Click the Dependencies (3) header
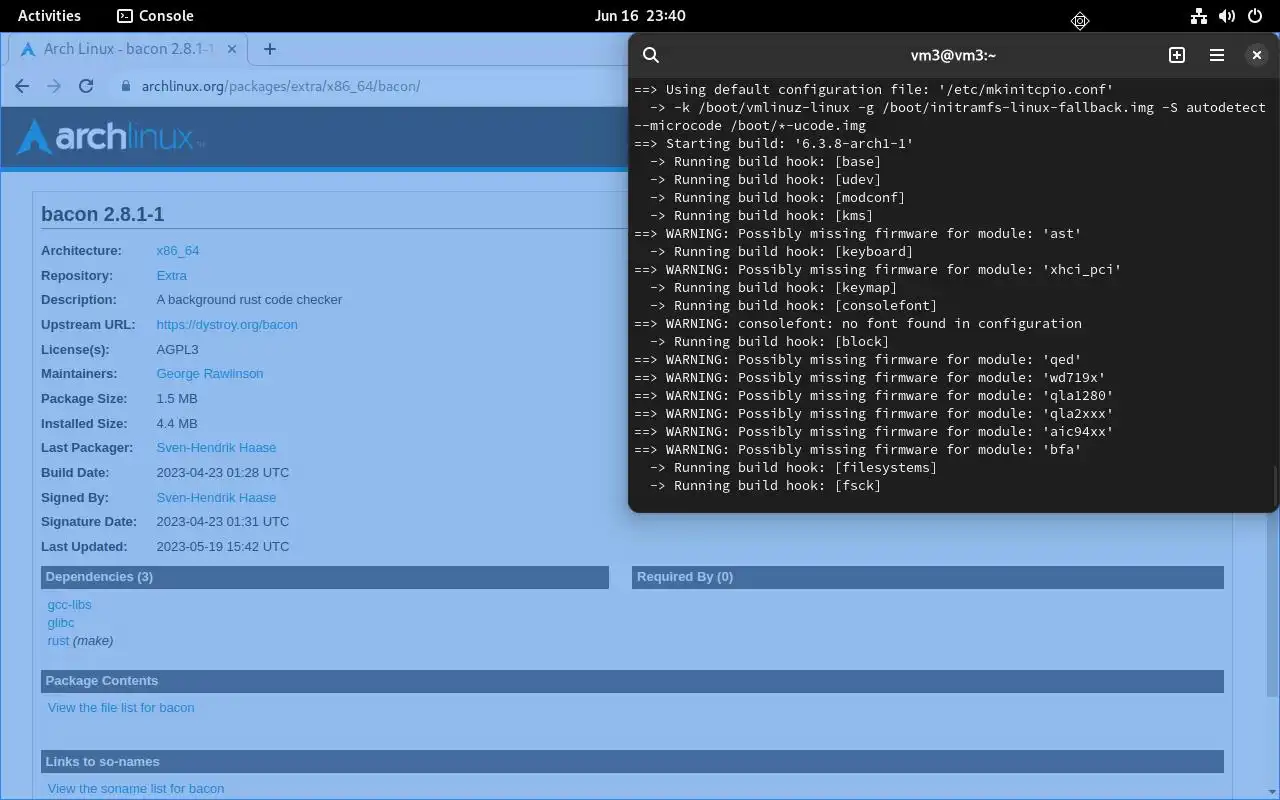 tap(325, 577)
